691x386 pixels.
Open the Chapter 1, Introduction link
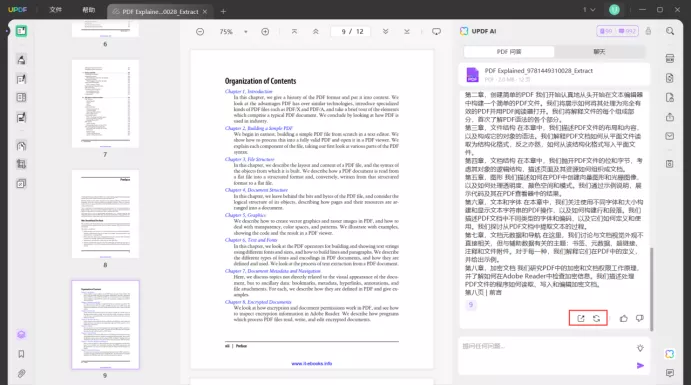249,91
